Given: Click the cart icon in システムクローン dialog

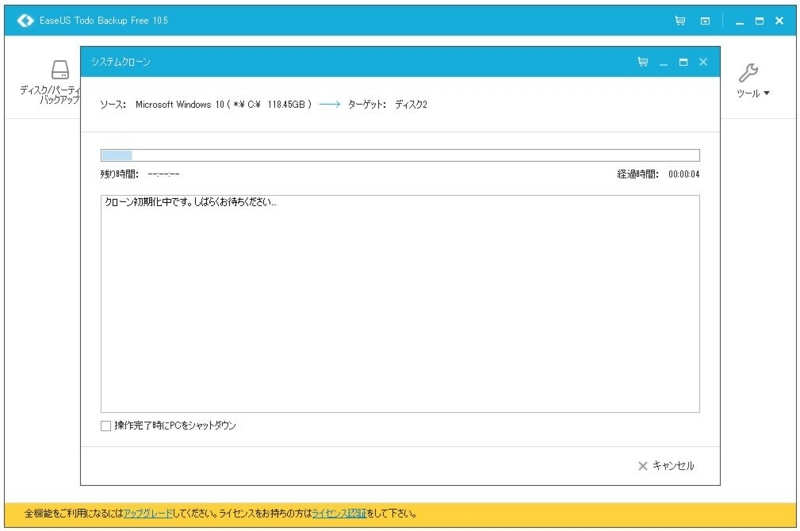Looking at the screenshot, I should click(643, 62).
